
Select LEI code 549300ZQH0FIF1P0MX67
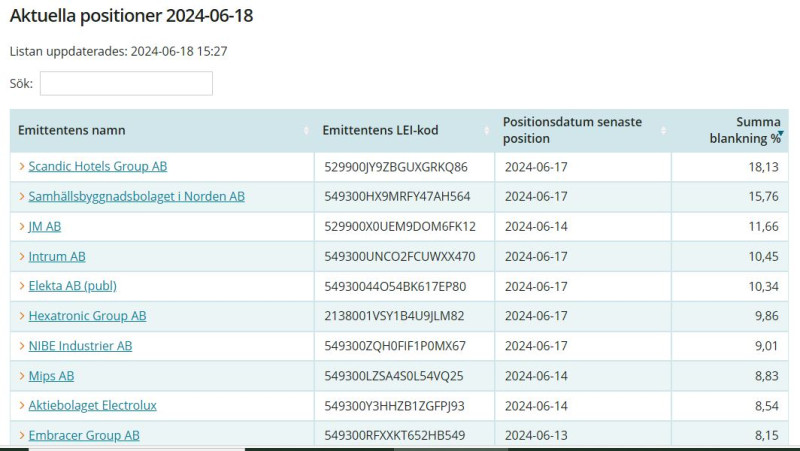click(395, 346)
